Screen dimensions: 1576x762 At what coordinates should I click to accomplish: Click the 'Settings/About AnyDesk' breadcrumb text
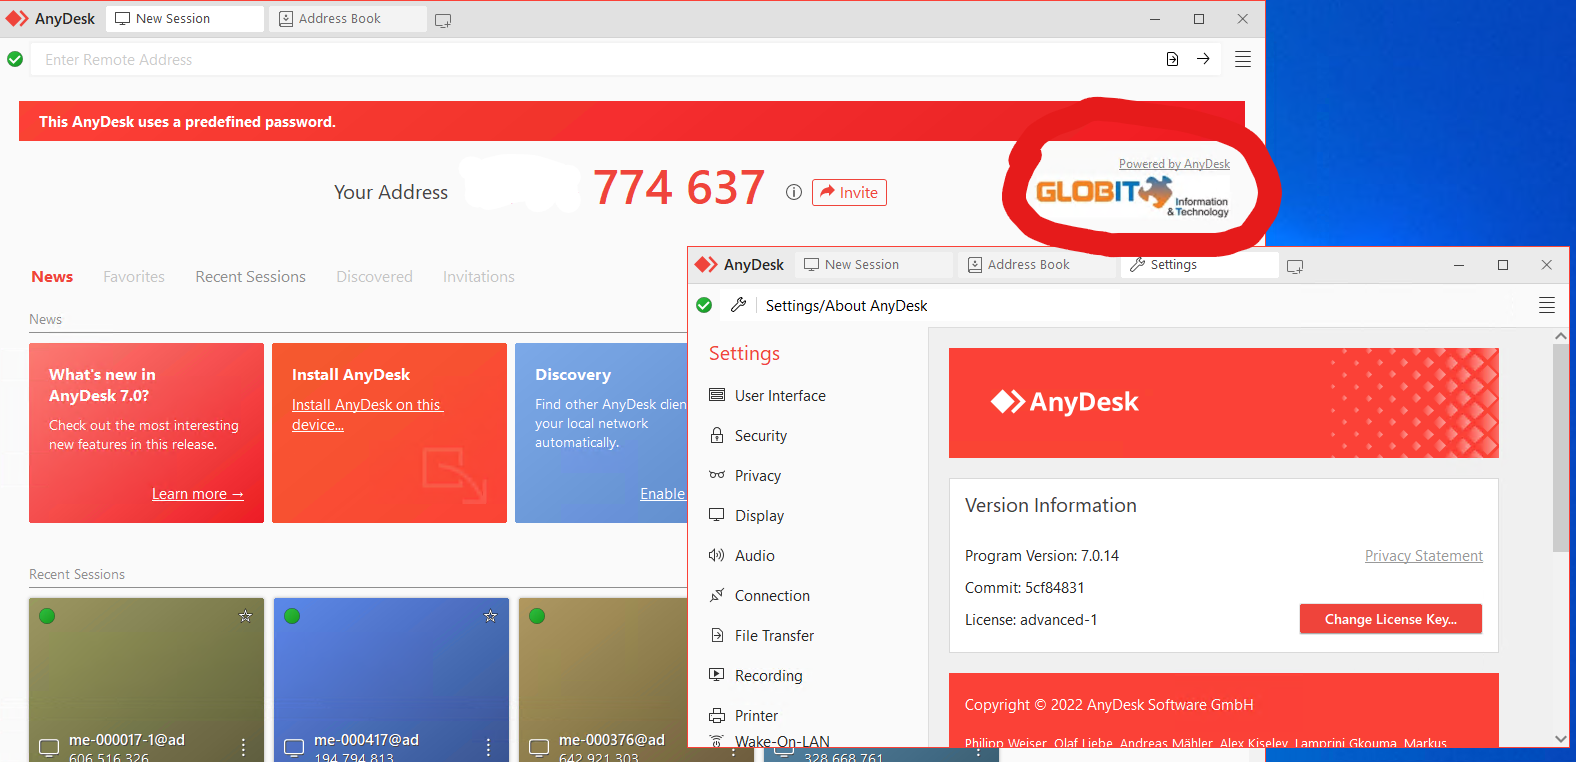click(x=847, y=306)
